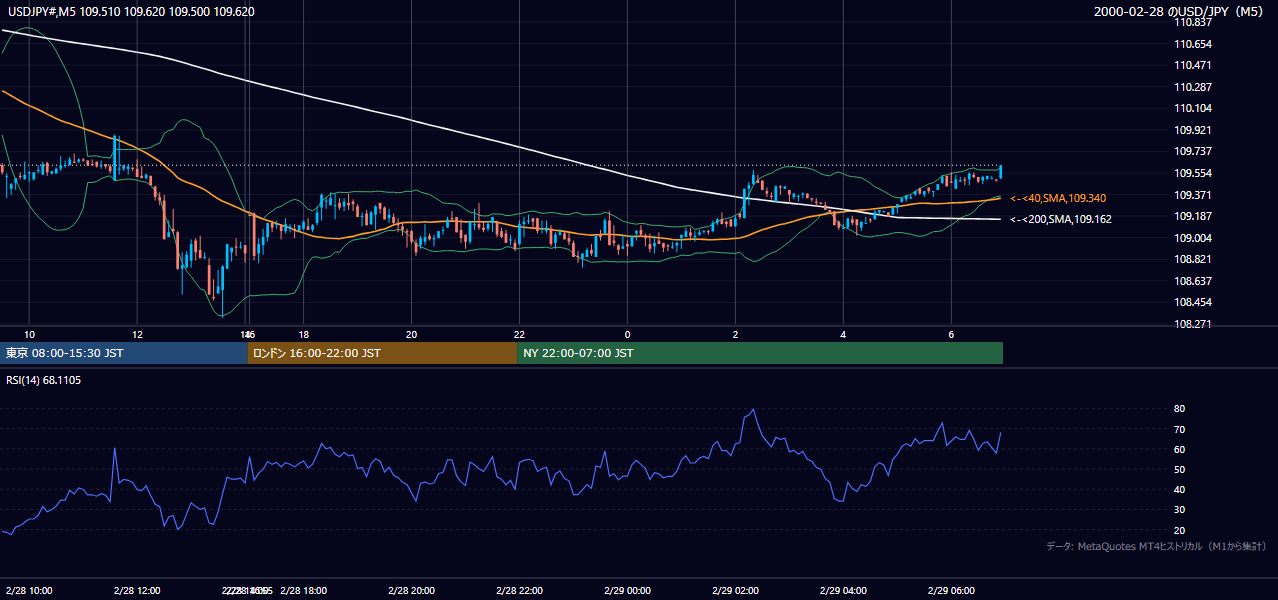Click the price axis value 110.654
This screenshot has width=1278, height=600.
[1194, 44]
